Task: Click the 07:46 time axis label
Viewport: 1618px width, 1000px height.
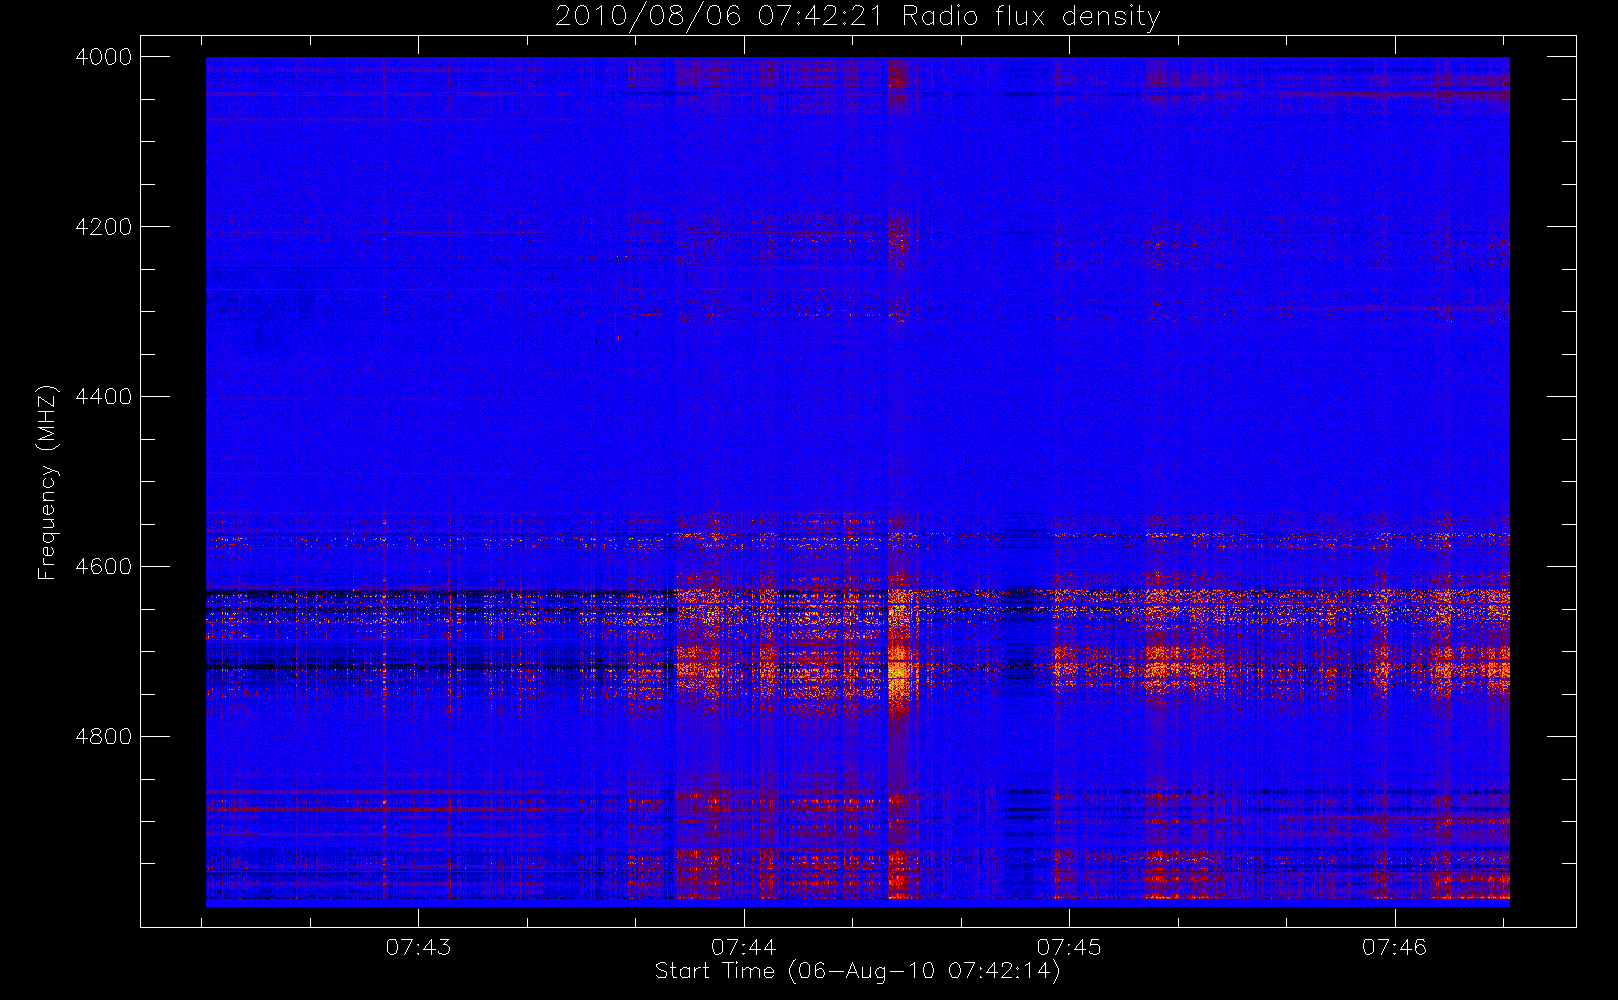Action: click(1394, 947)
